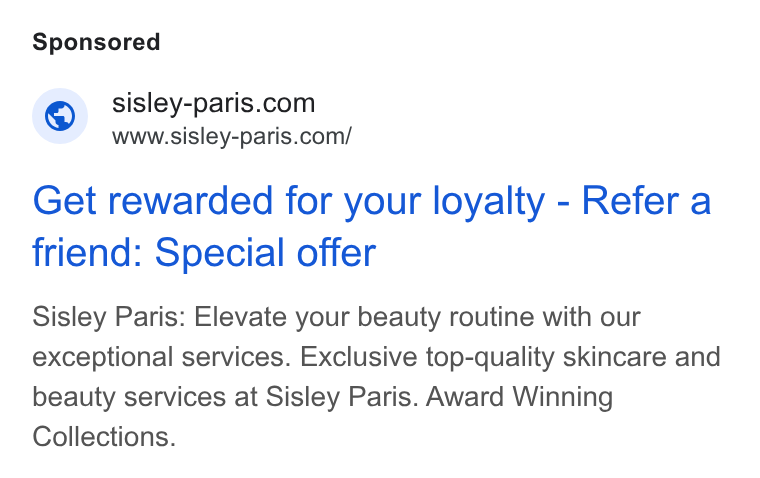This screenshot has height=478, width=760.
Task: Click the word 'friend:' in the headline
Action: 87,253
